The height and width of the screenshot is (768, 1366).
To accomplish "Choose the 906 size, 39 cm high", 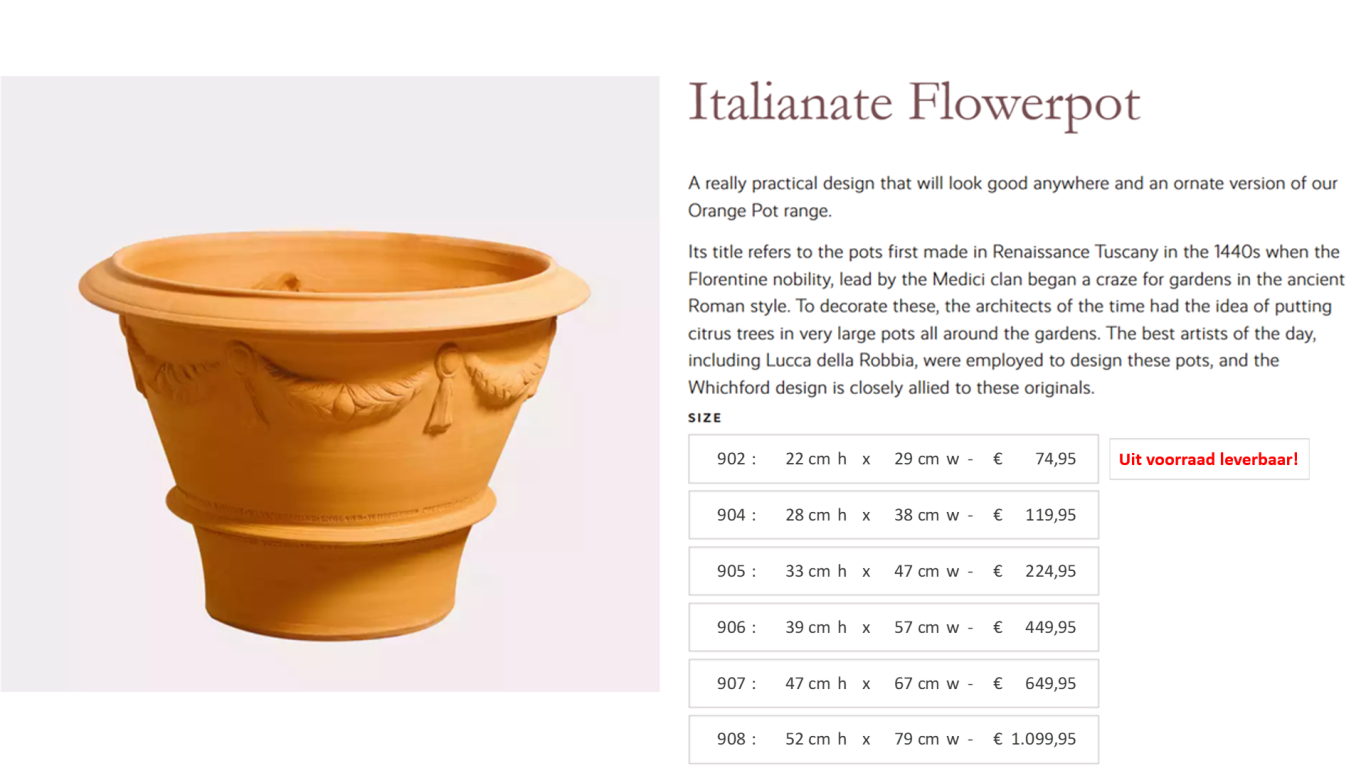I will 893,627.
